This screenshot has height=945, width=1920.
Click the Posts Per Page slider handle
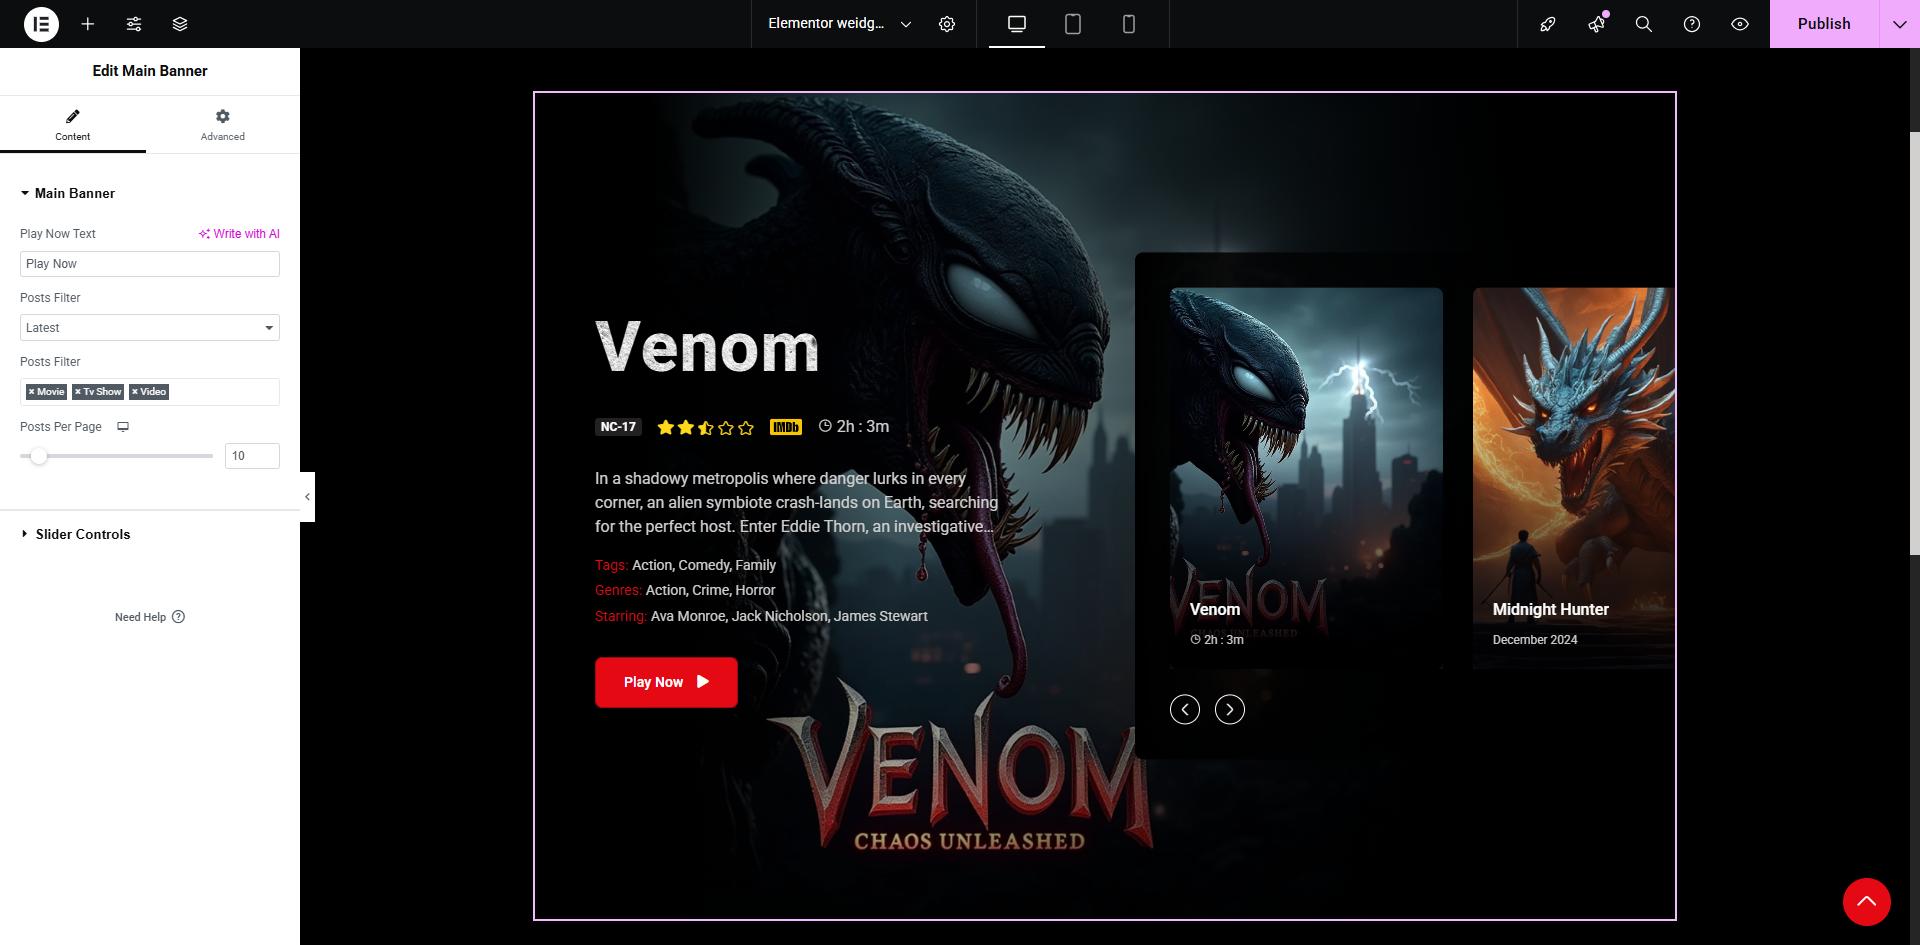38,456
